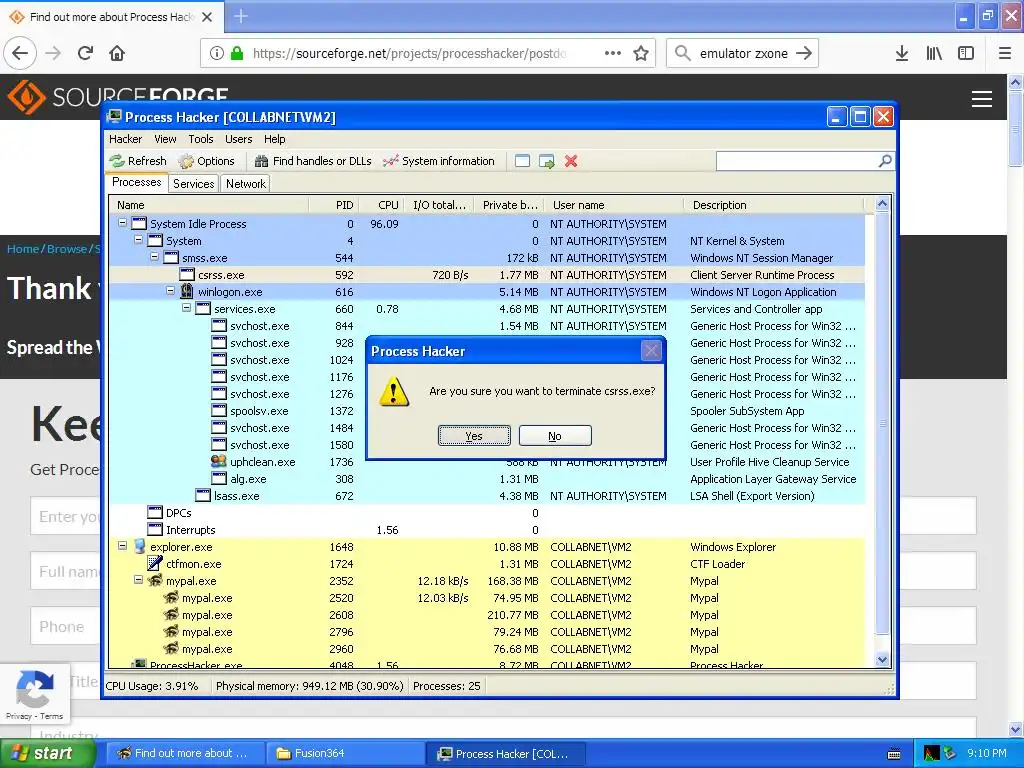Switch to the Services tab

pos(193,184)
